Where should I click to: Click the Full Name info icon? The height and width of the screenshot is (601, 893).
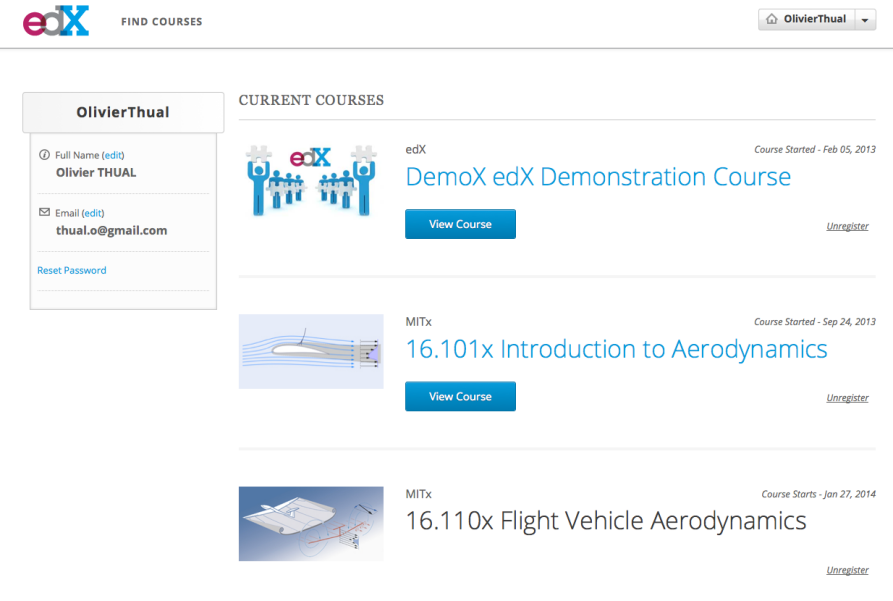tap(44, 155)
